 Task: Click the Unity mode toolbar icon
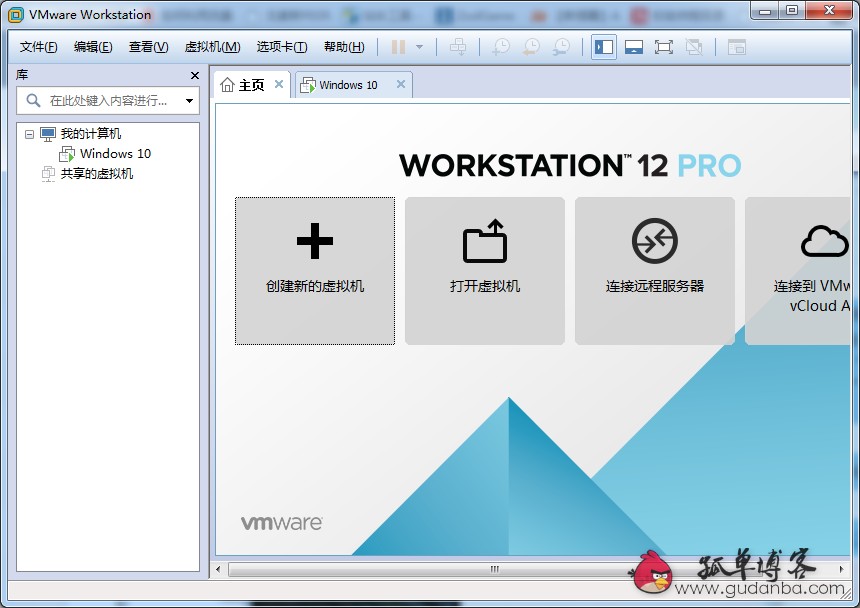(694, 47)
